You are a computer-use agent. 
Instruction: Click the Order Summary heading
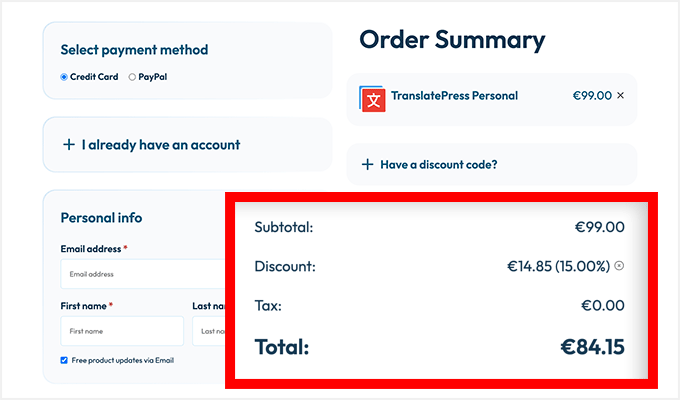(x=452, y=40)
